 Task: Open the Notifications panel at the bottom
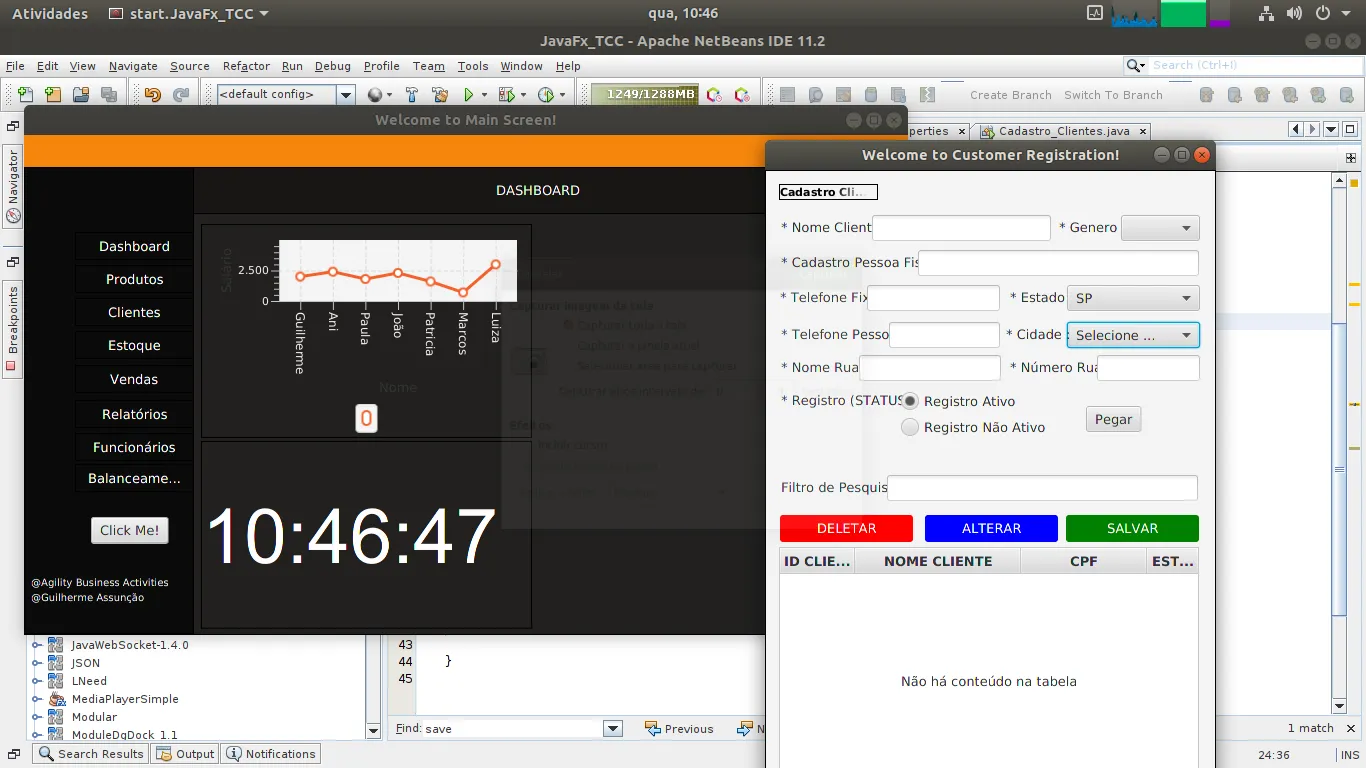coord(271,754)
